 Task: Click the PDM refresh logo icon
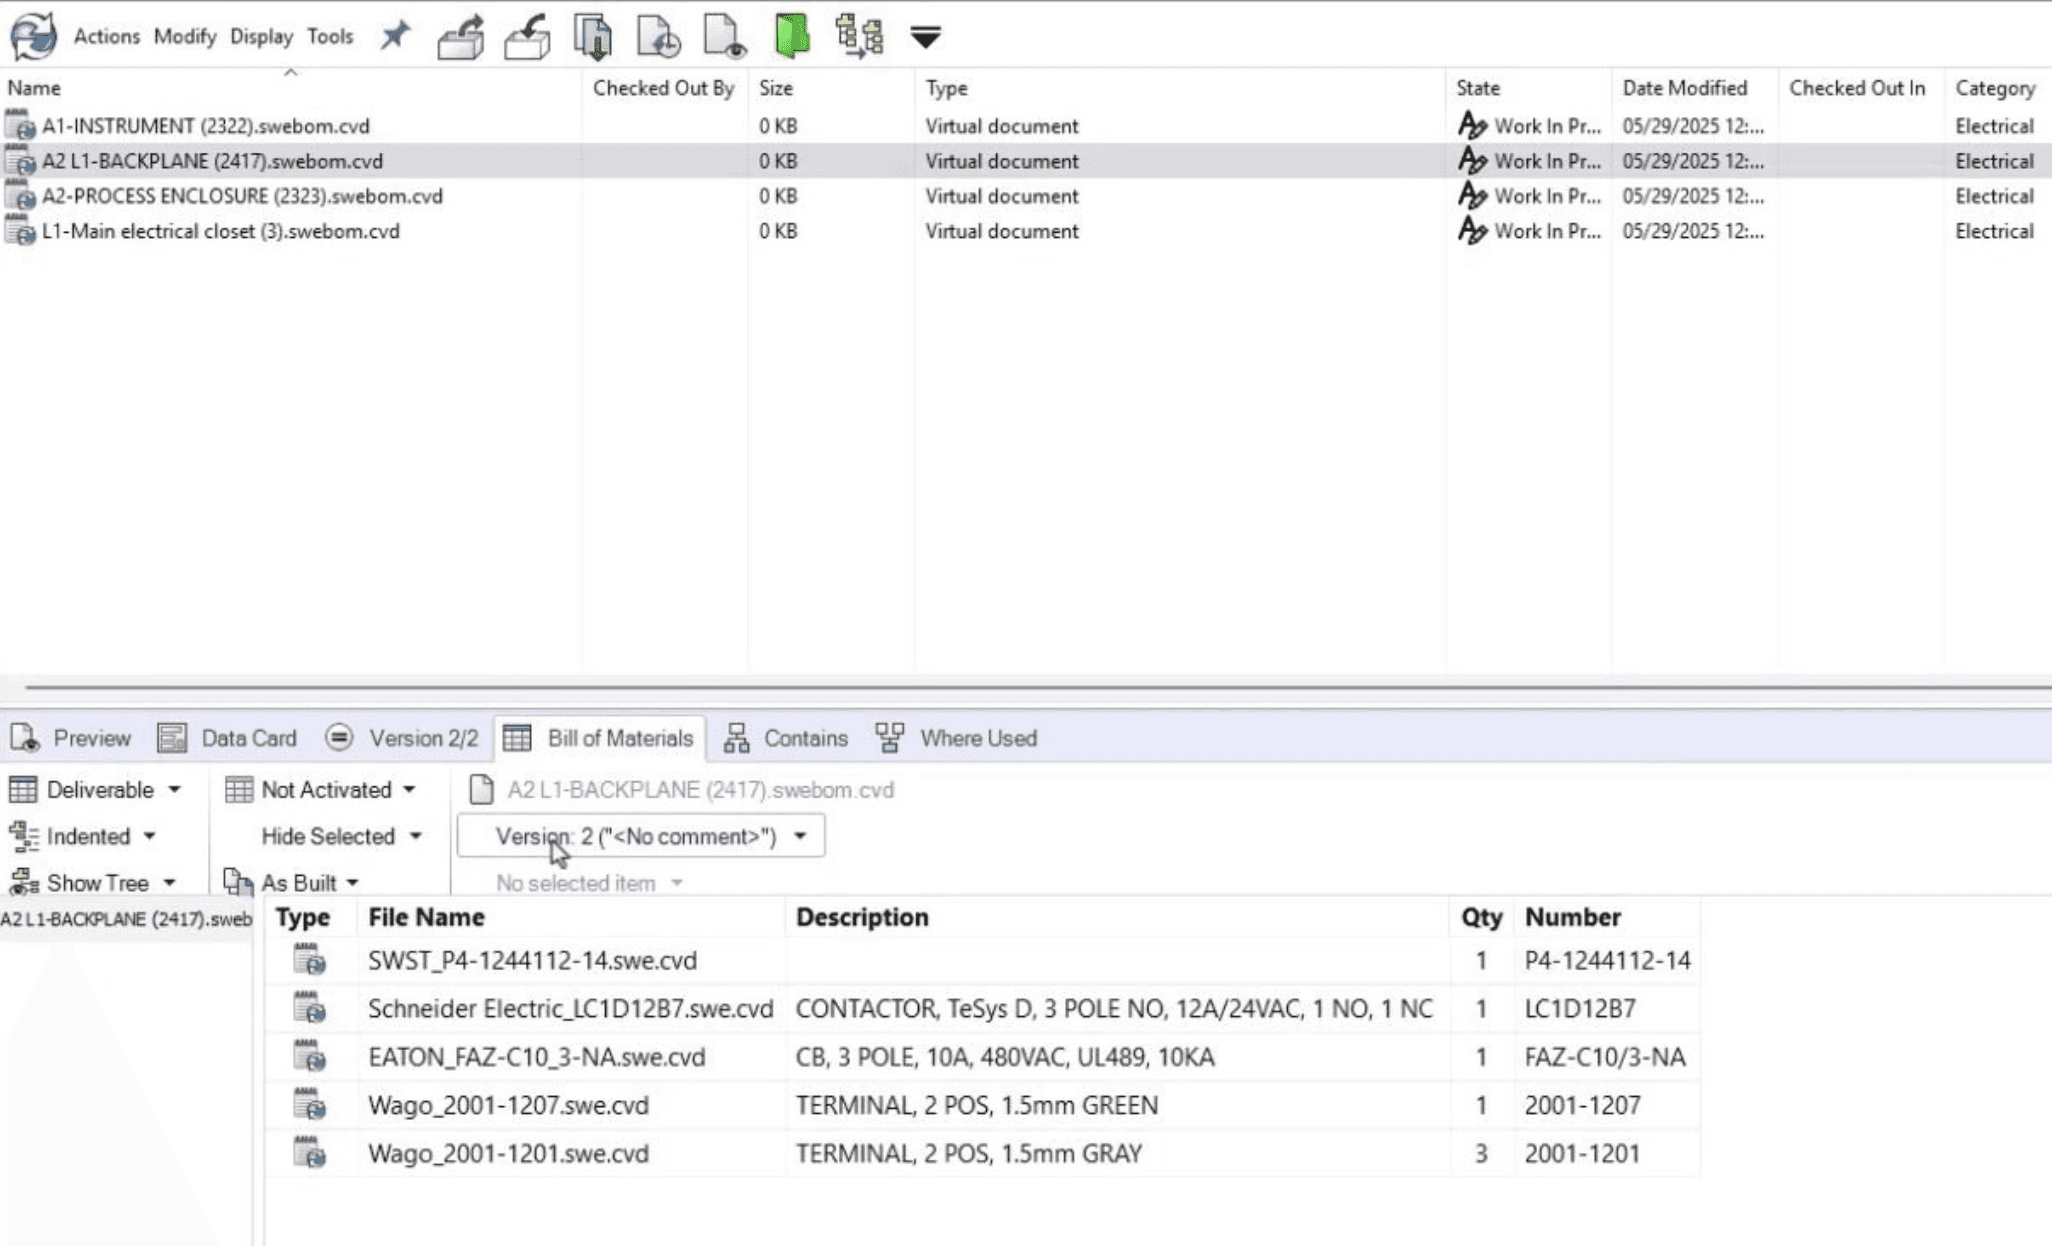(33, 36)
